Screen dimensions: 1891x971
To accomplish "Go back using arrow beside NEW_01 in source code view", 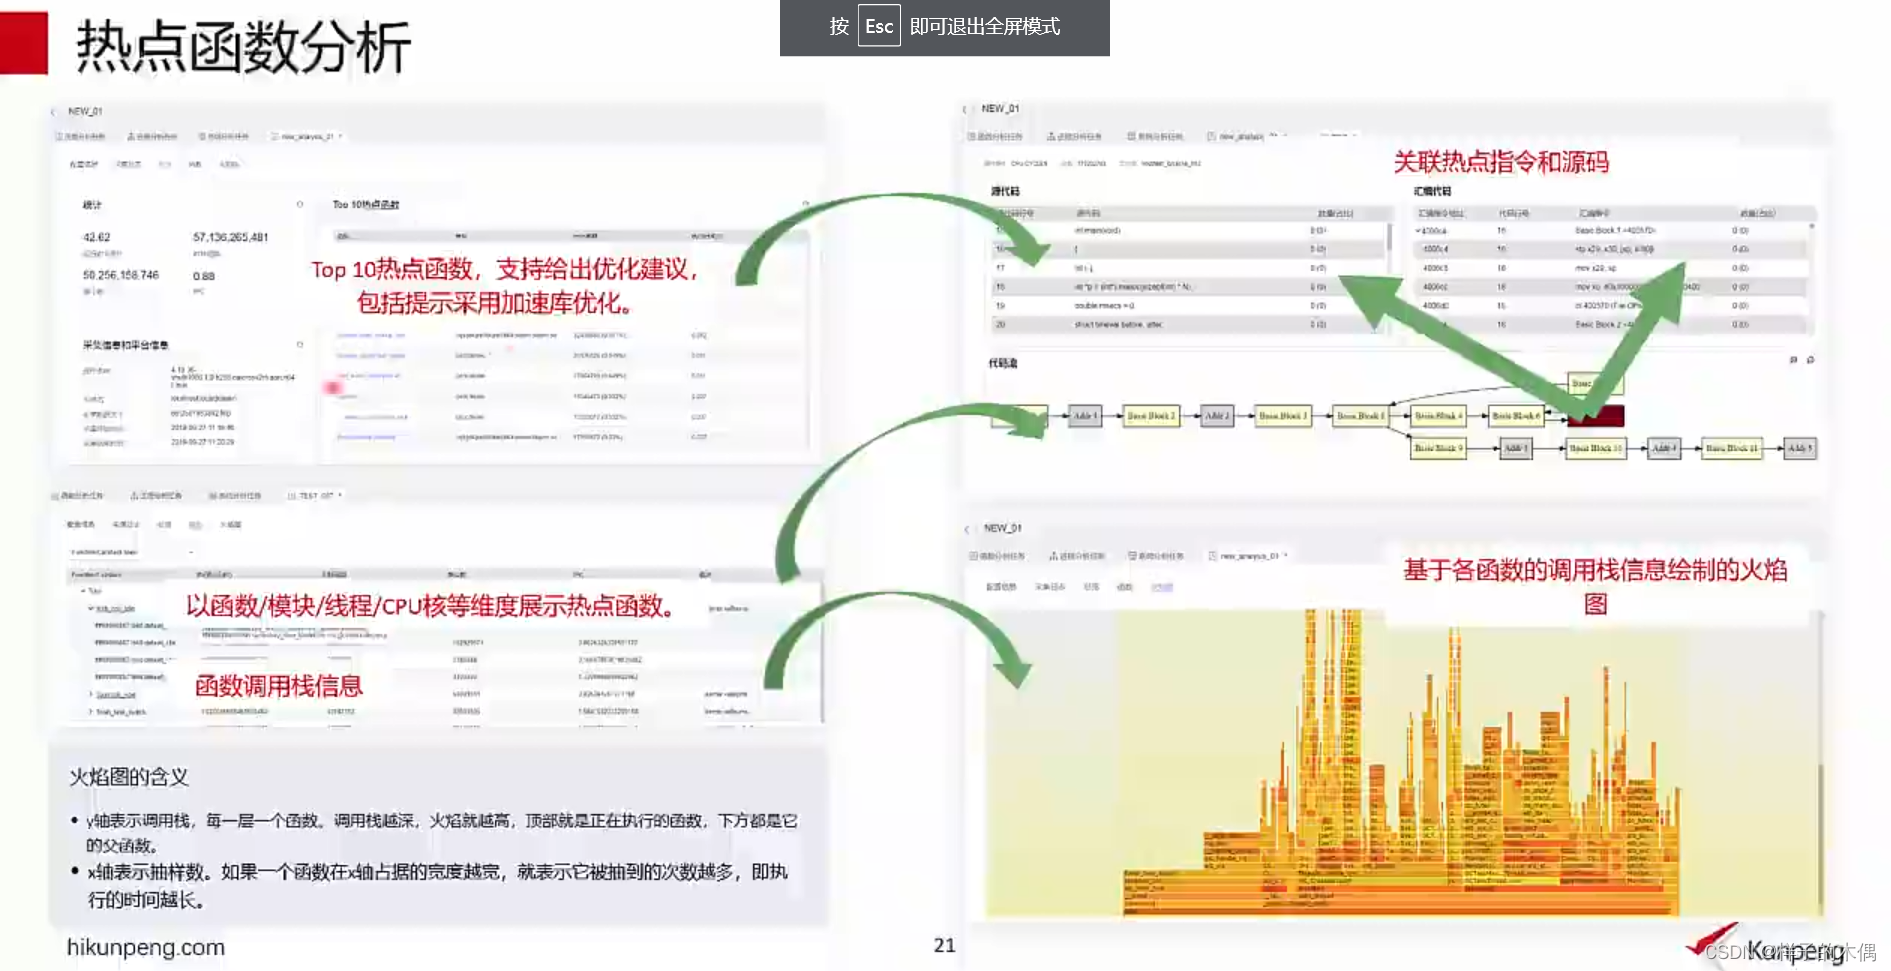I will coord(965,109).
